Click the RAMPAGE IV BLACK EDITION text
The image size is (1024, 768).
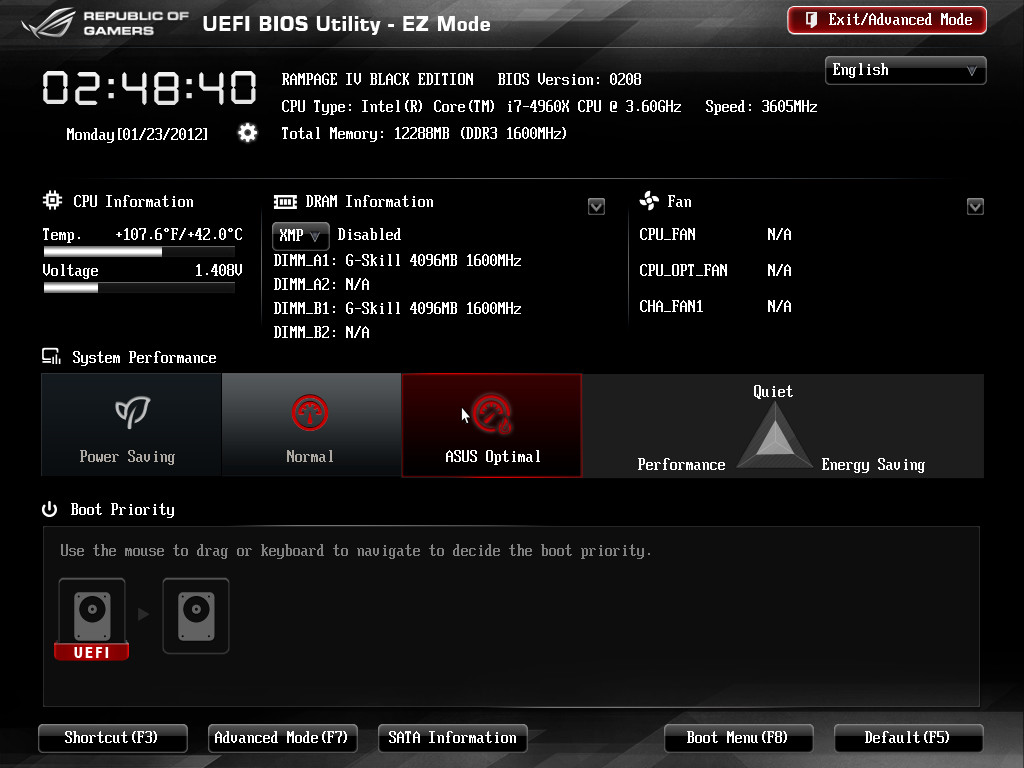(377, 80)
